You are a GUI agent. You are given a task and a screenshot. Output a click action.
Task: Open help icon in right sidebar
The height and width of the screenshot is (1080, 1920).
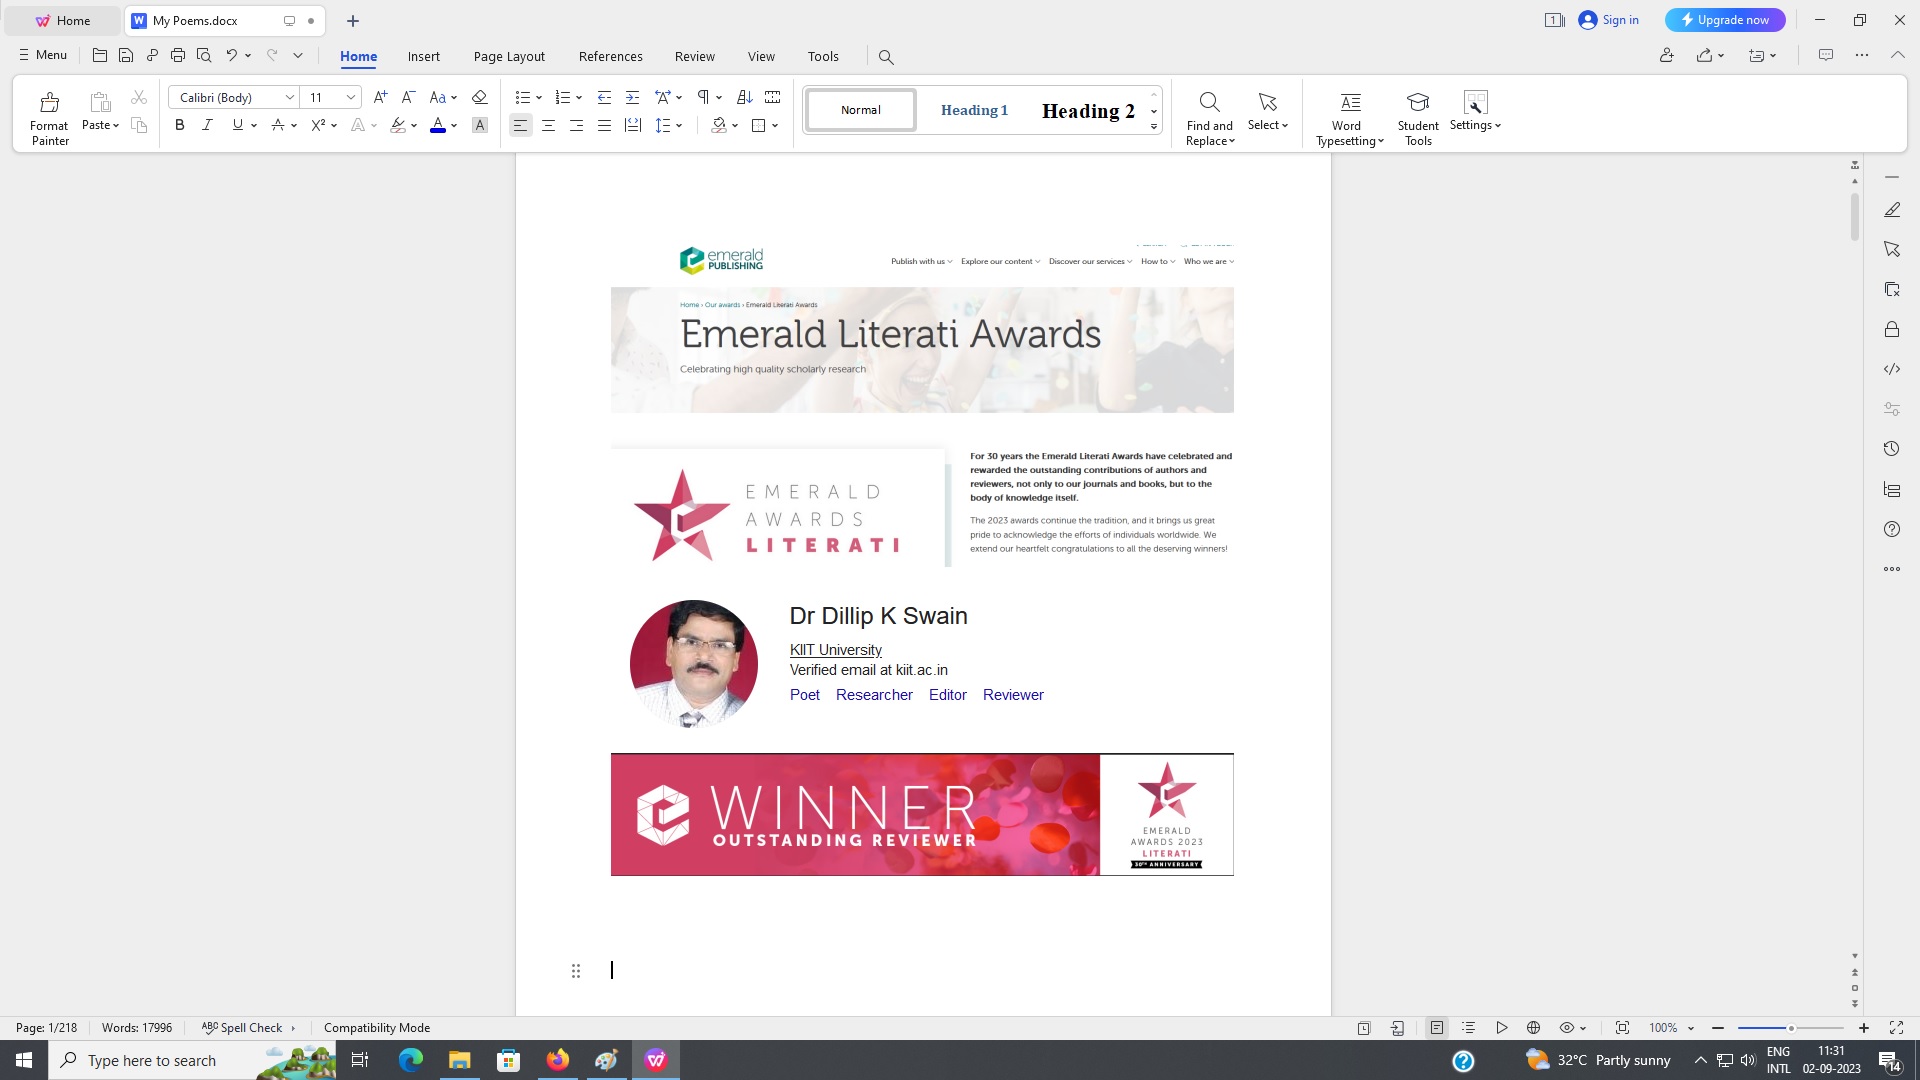pos(1892,529)
